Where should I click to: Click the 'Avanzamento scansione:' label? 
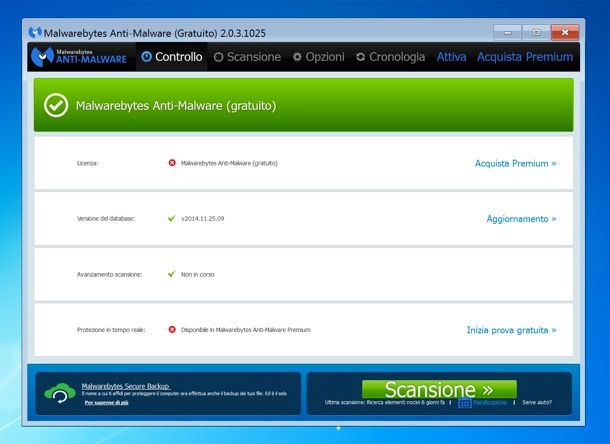110,274
